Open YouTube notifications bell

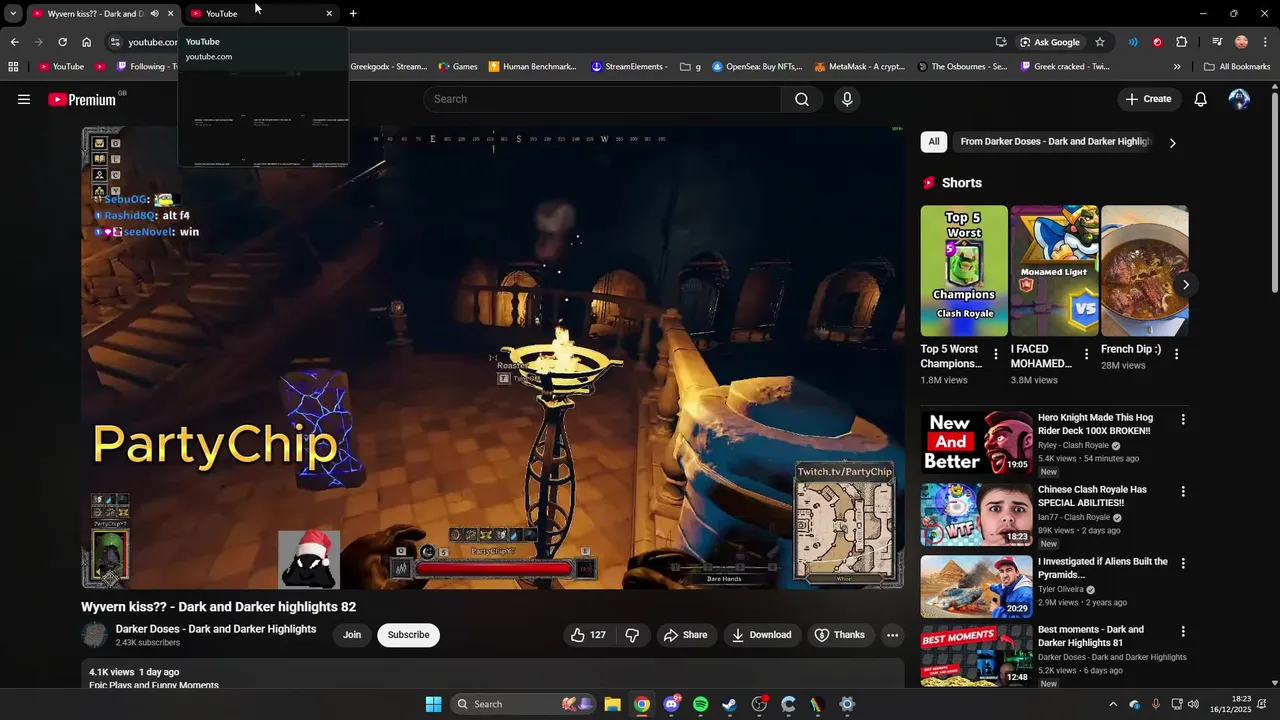(1201, 99)
